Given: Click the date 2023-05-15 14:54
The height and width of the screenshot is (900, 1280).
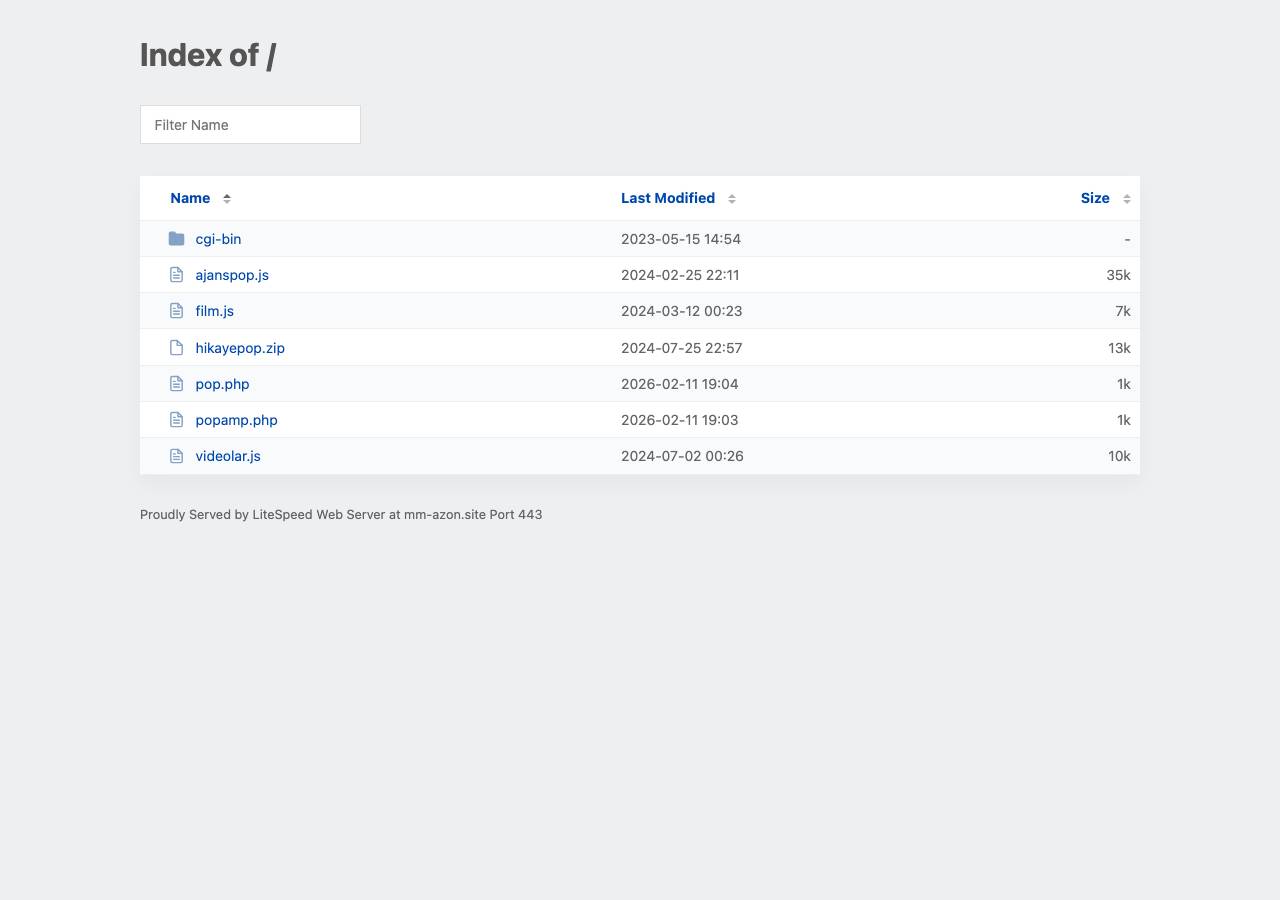Looking at the screenshot, I should pyautogui.click(x=681, y=239).
